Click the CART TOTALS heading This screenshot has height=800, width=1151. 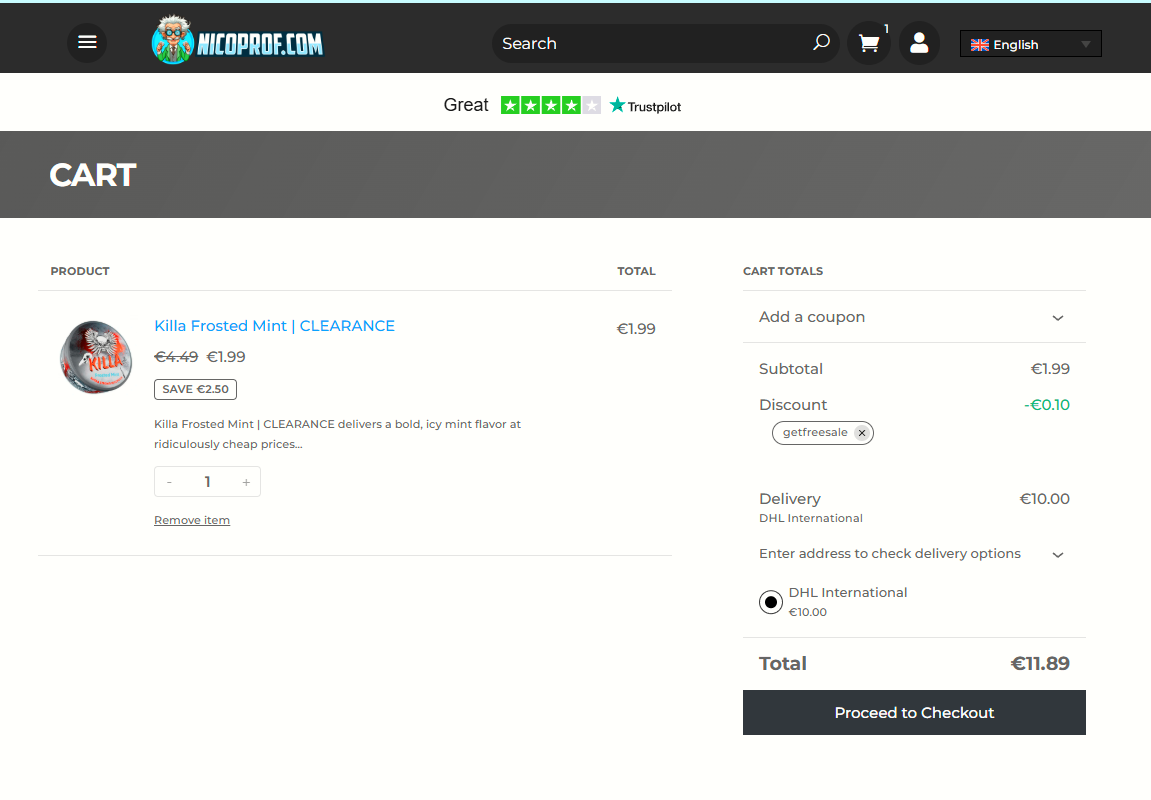pyautogui.click(x=783, y=271)
